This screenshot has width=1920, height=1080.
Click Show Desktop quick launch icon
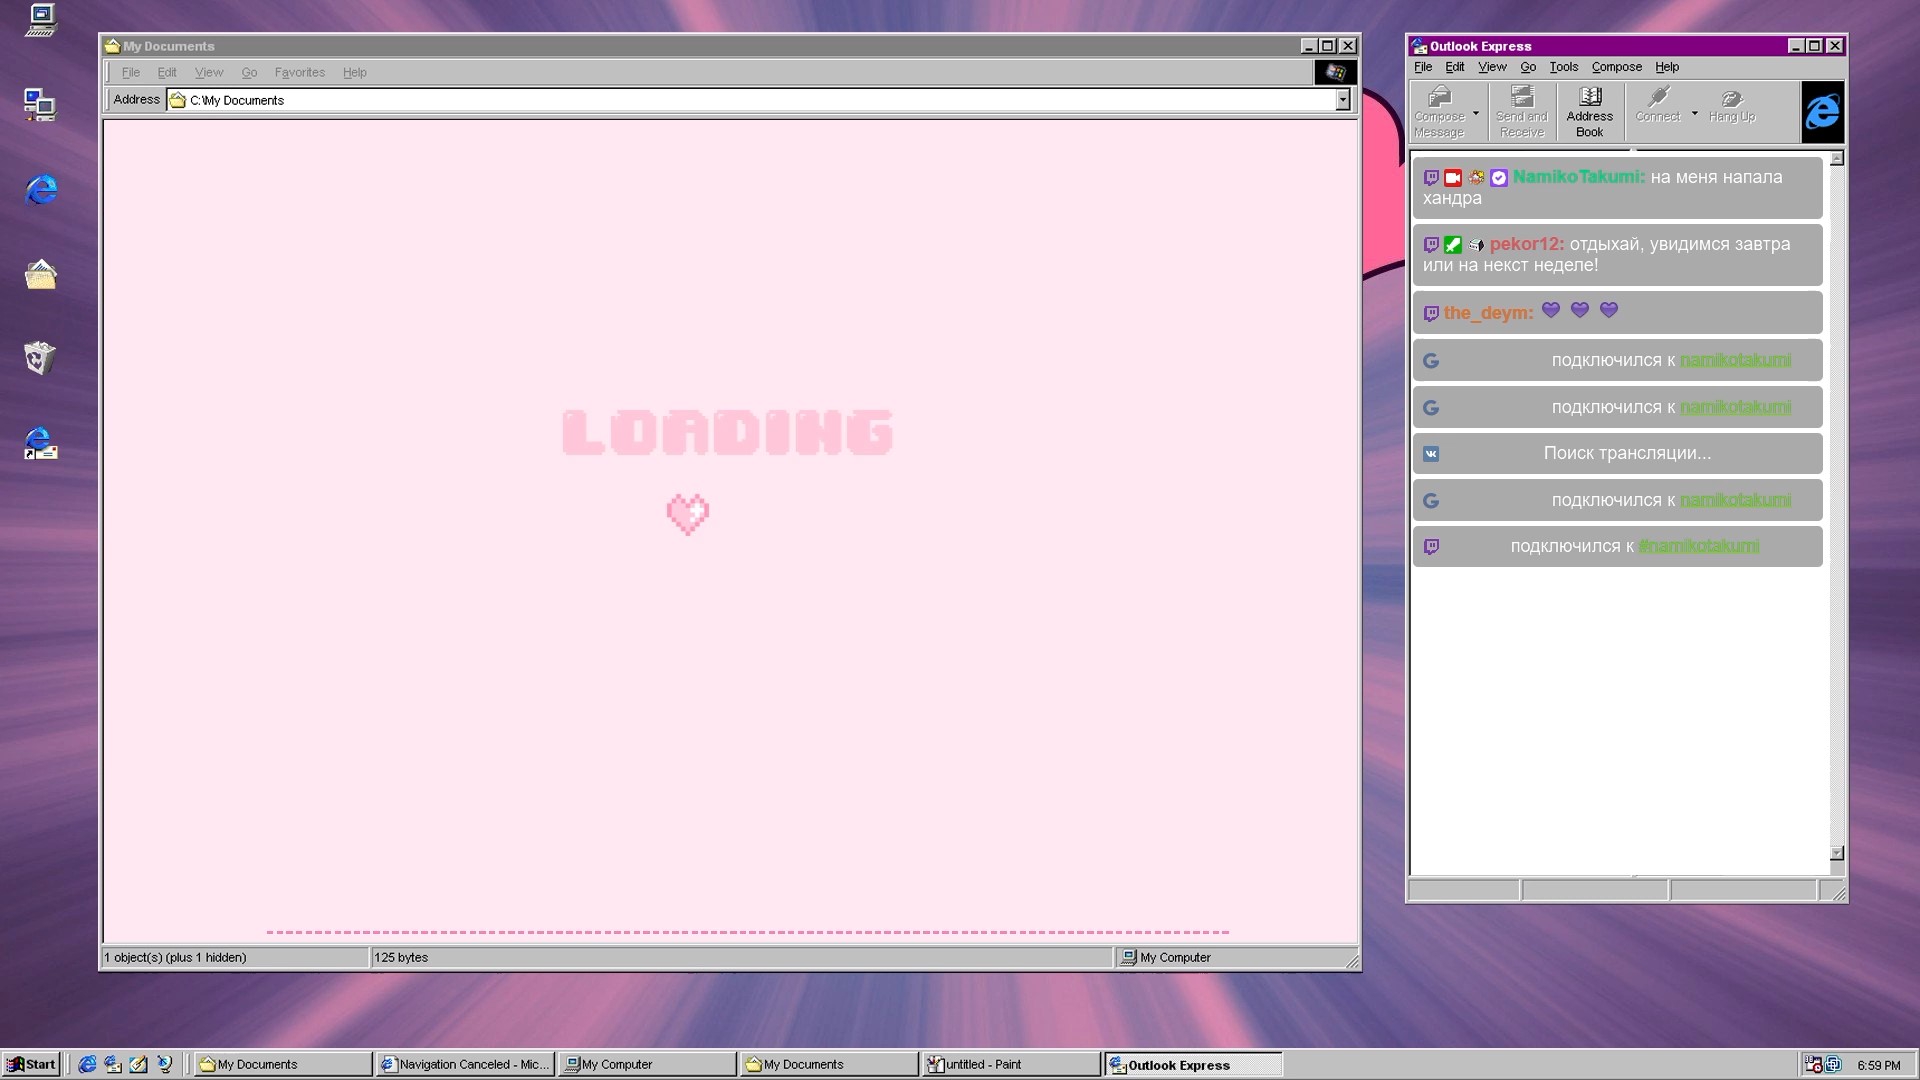click(139, 1065)
